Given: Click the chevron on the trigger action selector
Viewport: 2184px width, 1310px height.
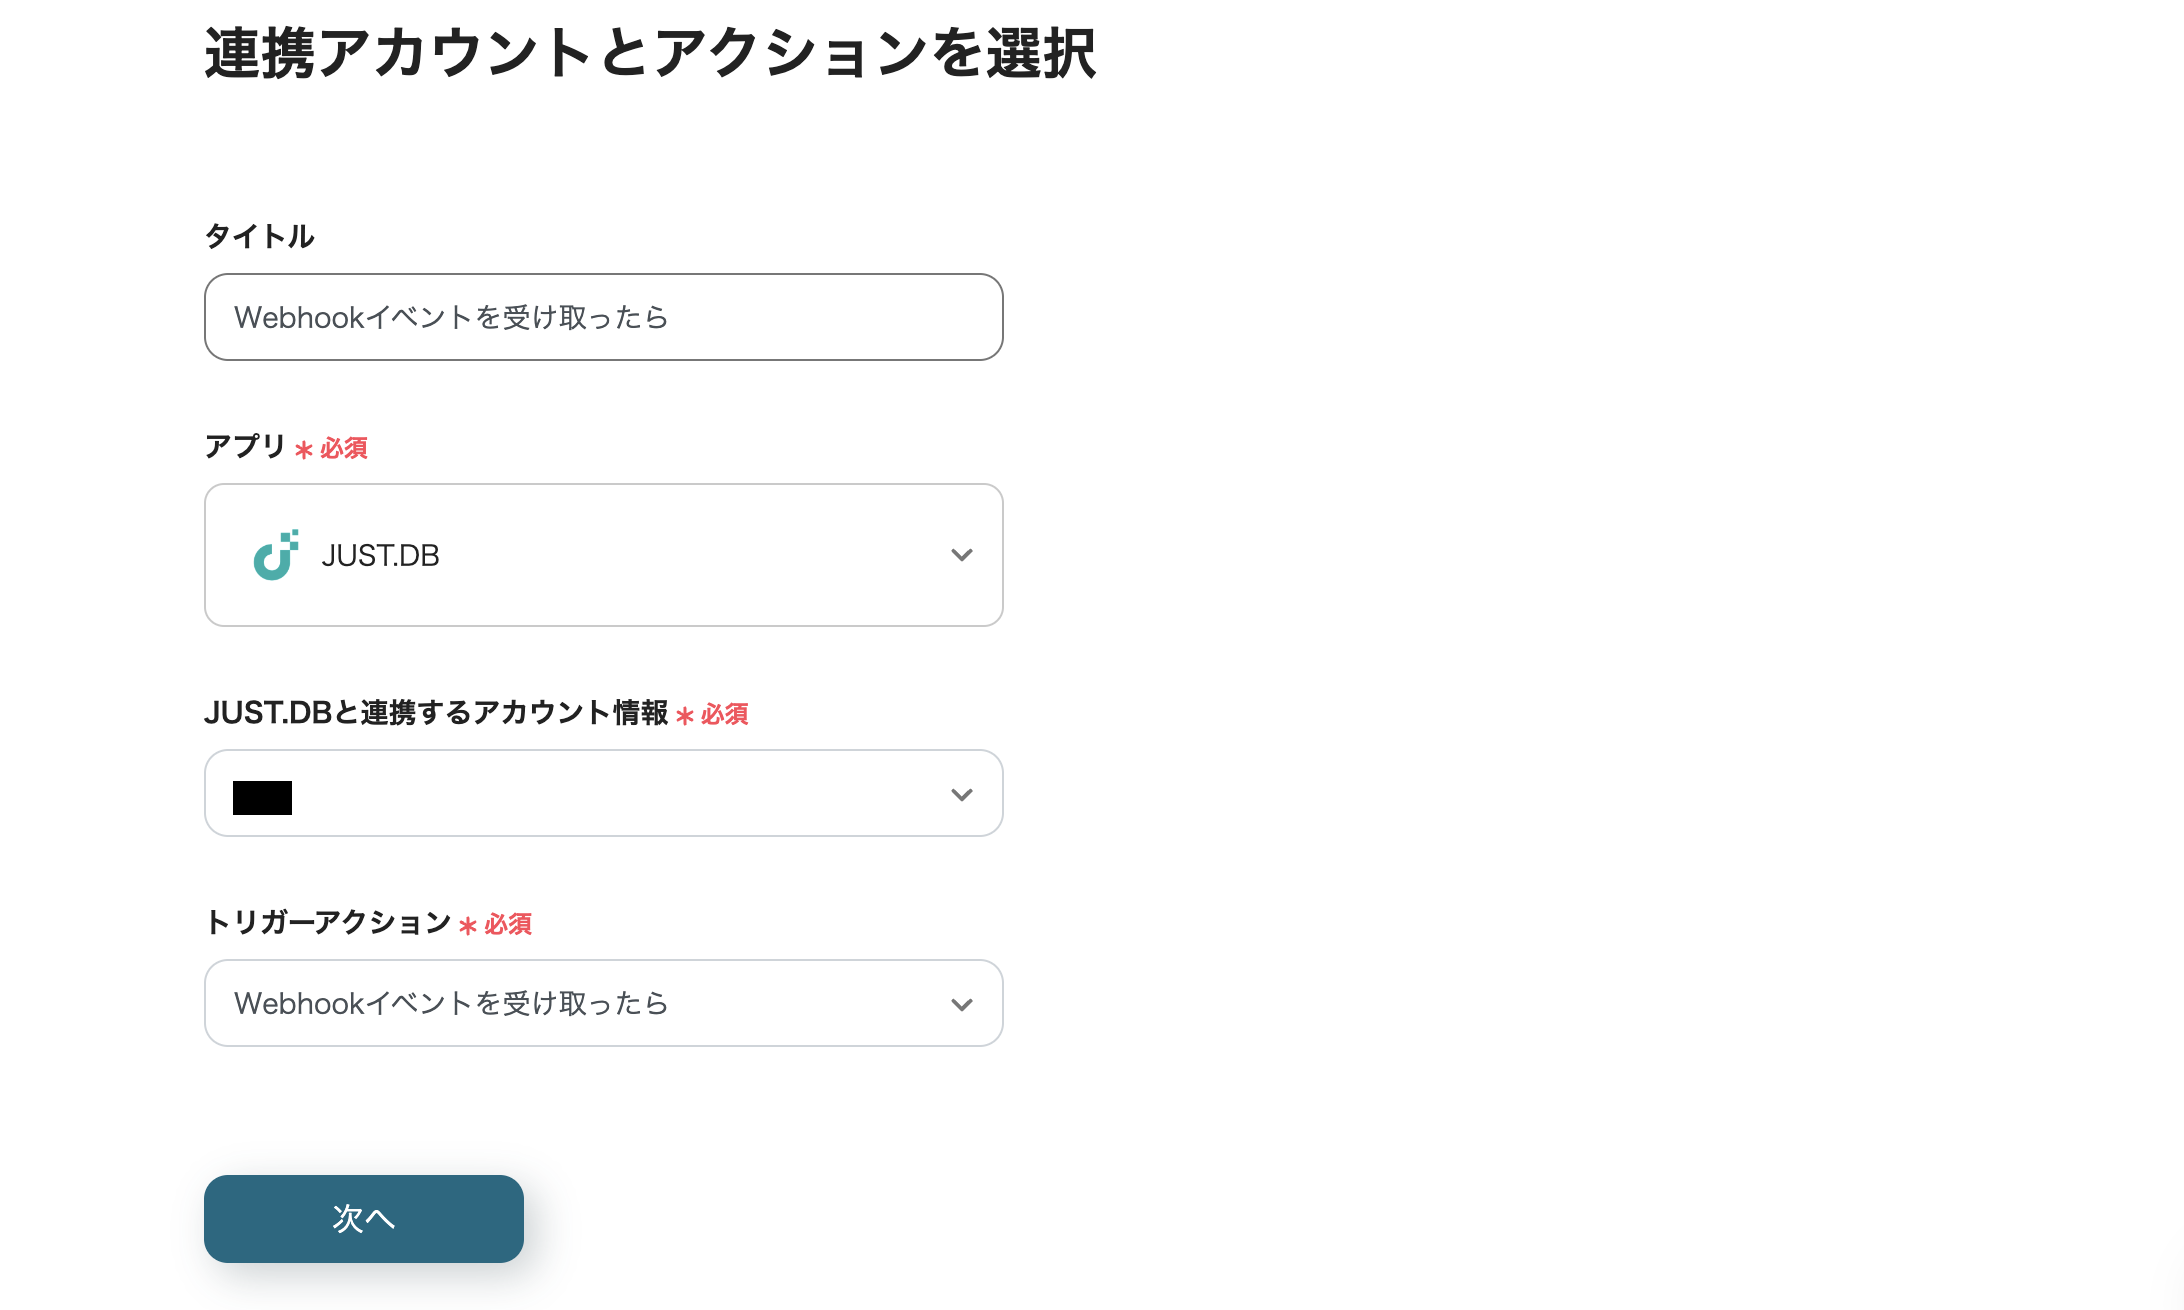Looking at the screenshot, I should (x=962, y=1003).
